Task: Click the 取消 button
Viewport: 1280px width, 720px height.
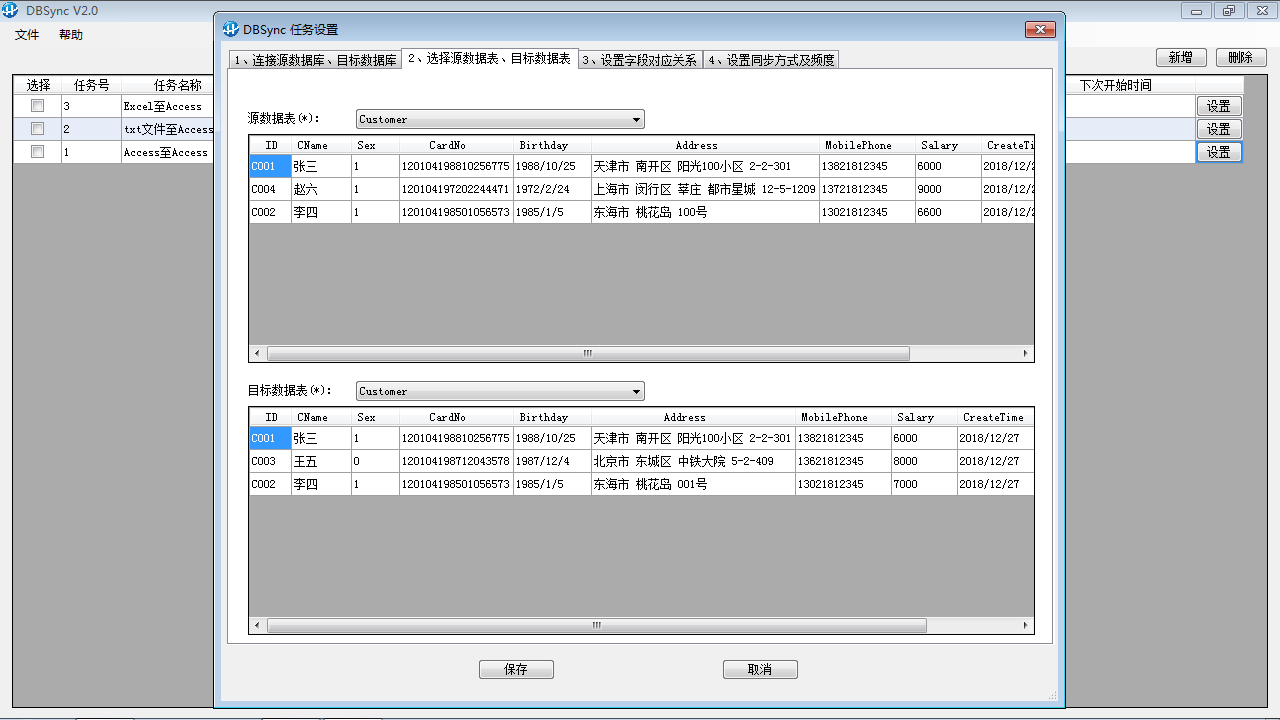Action: point(760,669)
